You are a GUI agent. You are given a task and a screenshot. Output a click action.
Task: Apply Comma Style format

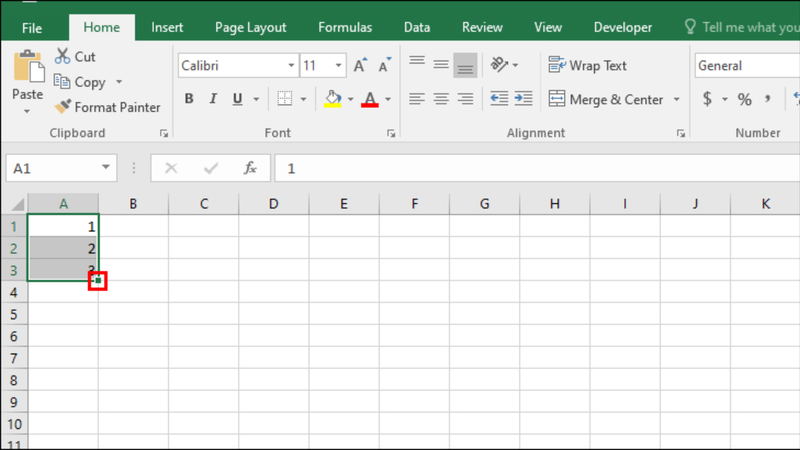click(768, 98)
